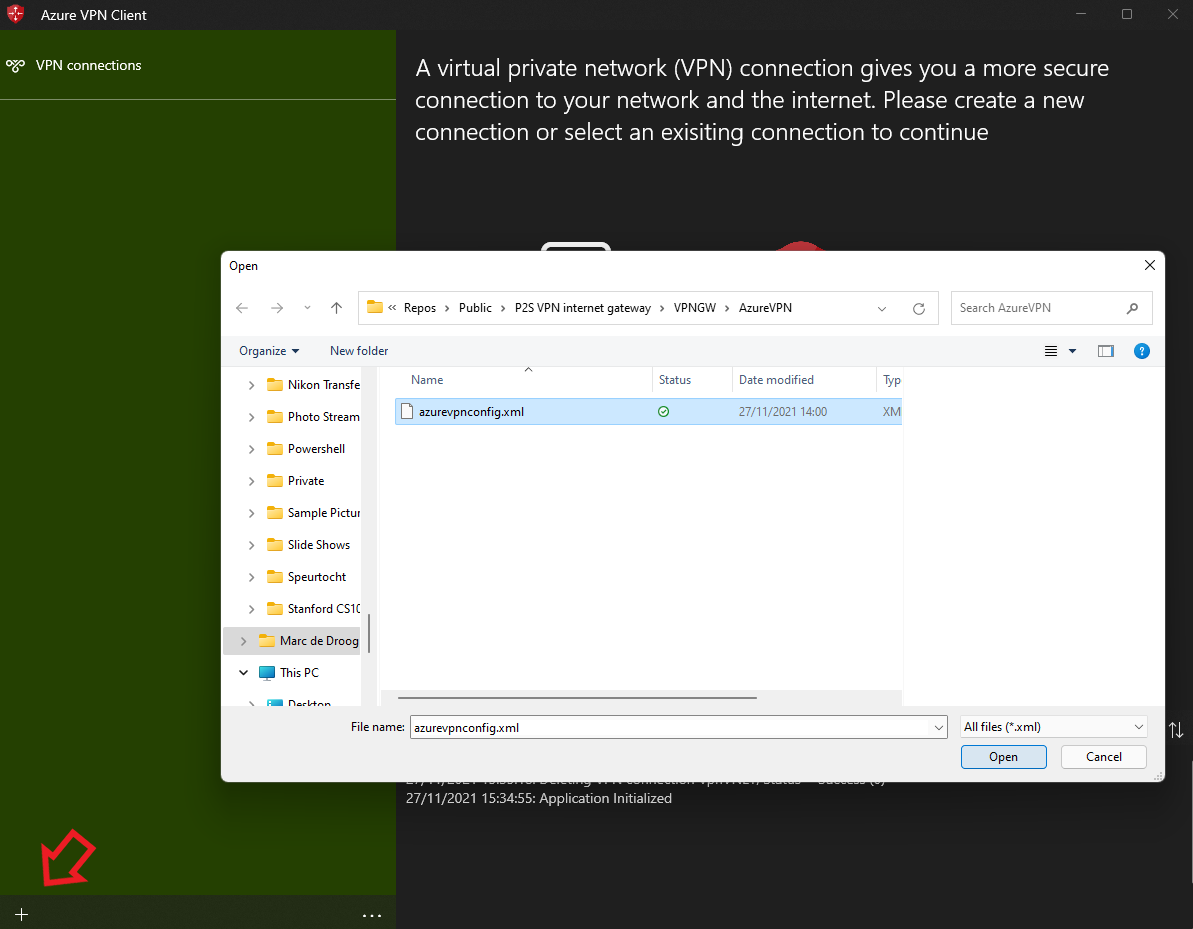Open the File name dropdown arrow
Screen dimensions: 1193x929
coord(938,727)
